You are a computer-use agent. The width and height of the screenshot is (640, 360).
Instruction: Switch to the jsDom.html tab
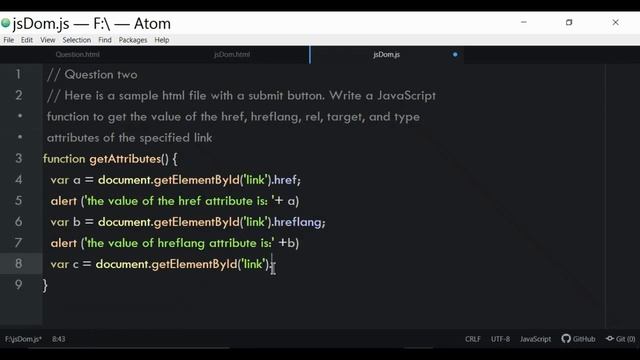(x=232, y=55)
